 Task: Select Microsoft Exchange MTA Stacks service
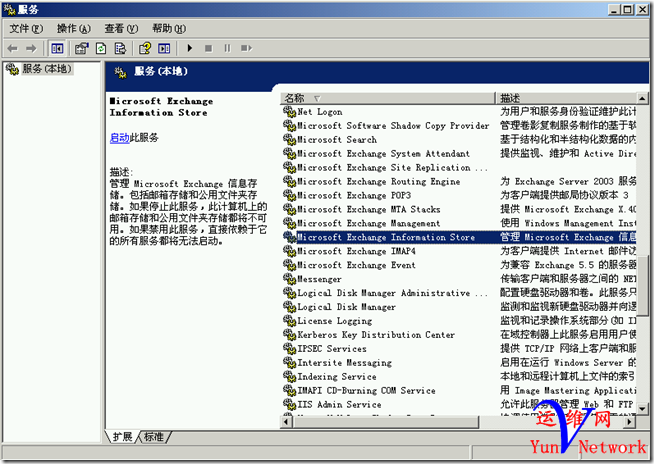coord(459,209)
